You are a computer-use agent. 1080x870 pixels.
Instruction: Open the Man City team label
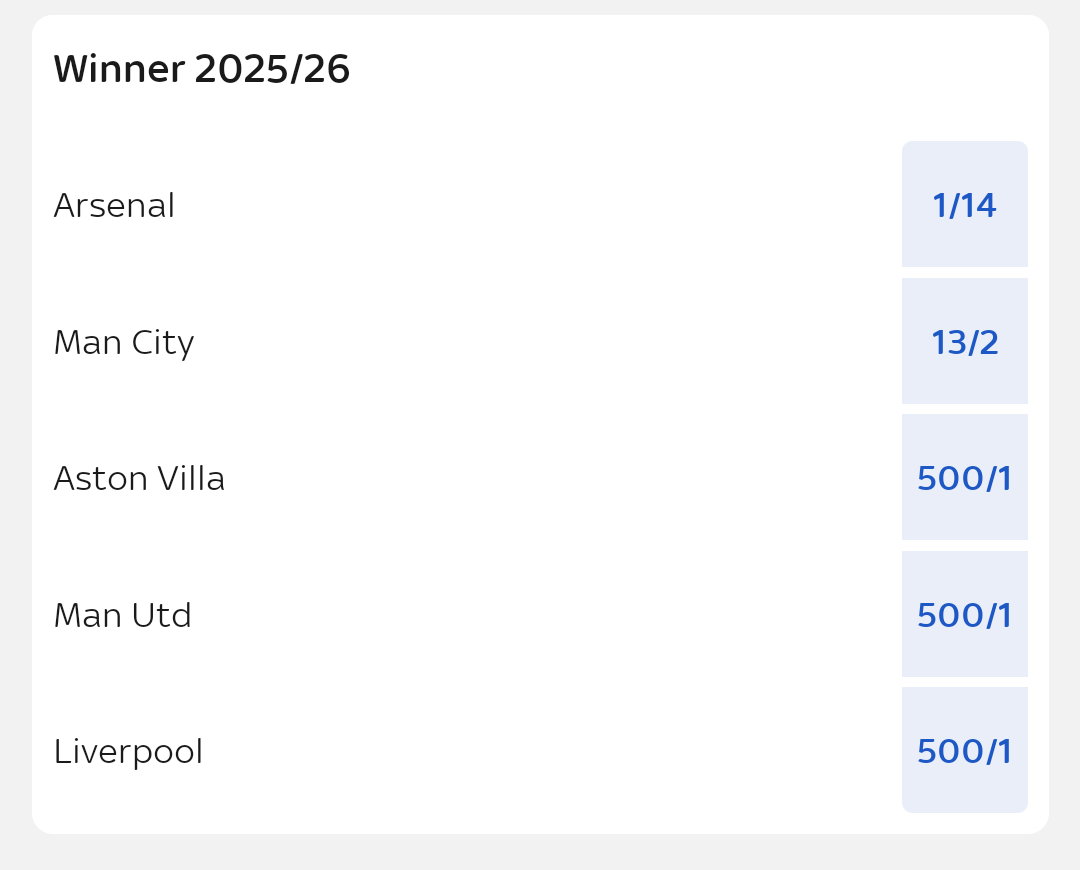click(124, 343)
